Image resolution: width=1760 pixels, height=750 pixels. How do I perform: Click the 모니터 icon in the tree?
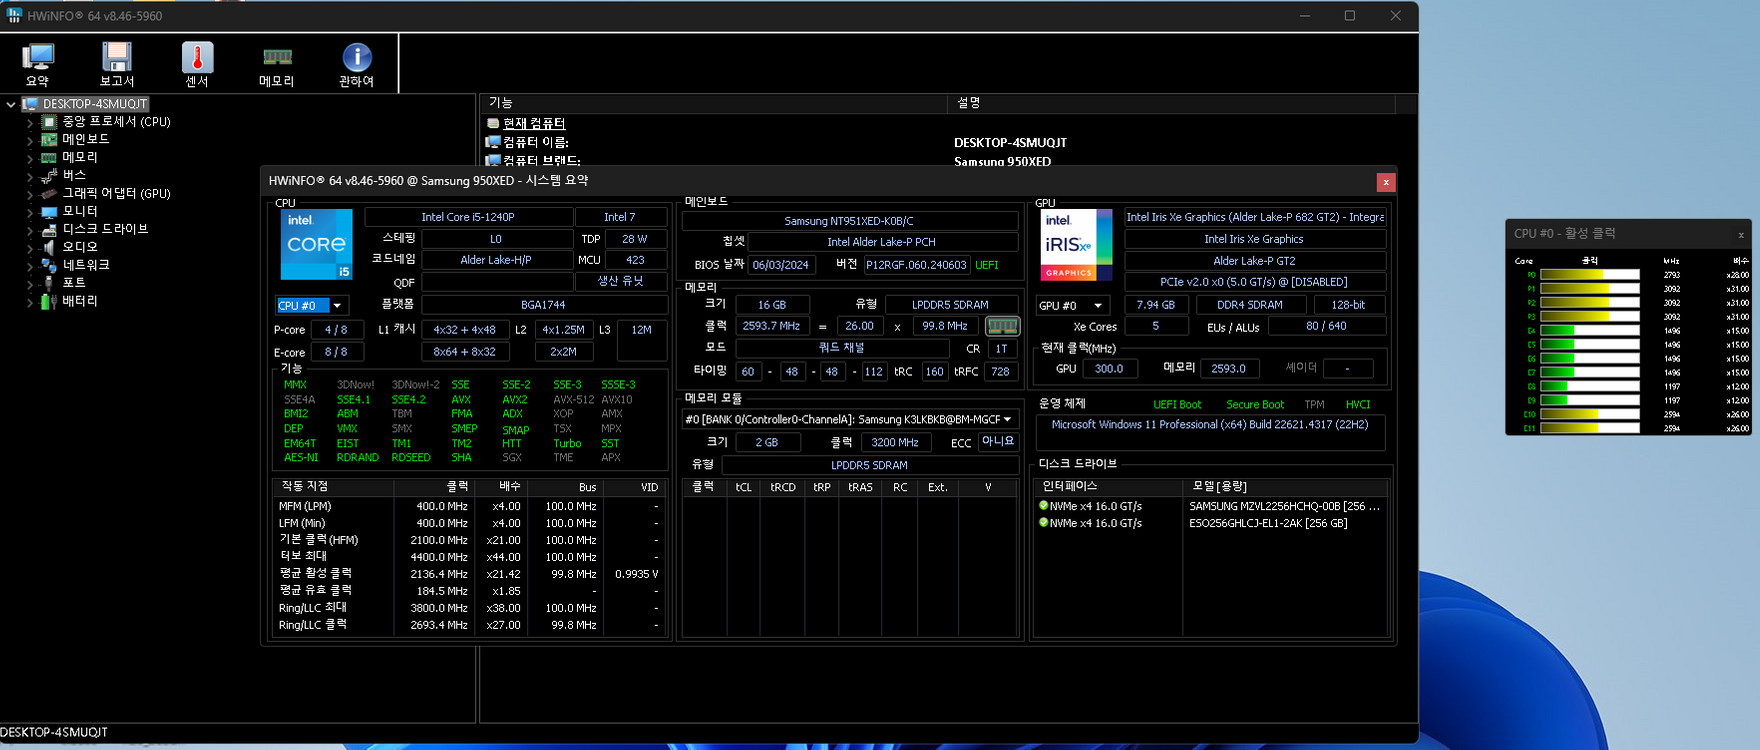(x=48, y=212)
